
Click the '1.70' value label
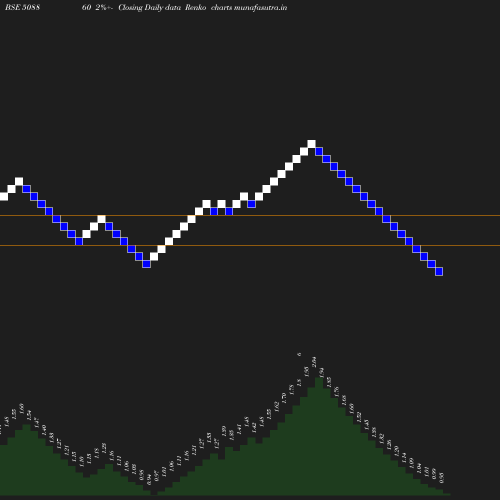[284, 398]
